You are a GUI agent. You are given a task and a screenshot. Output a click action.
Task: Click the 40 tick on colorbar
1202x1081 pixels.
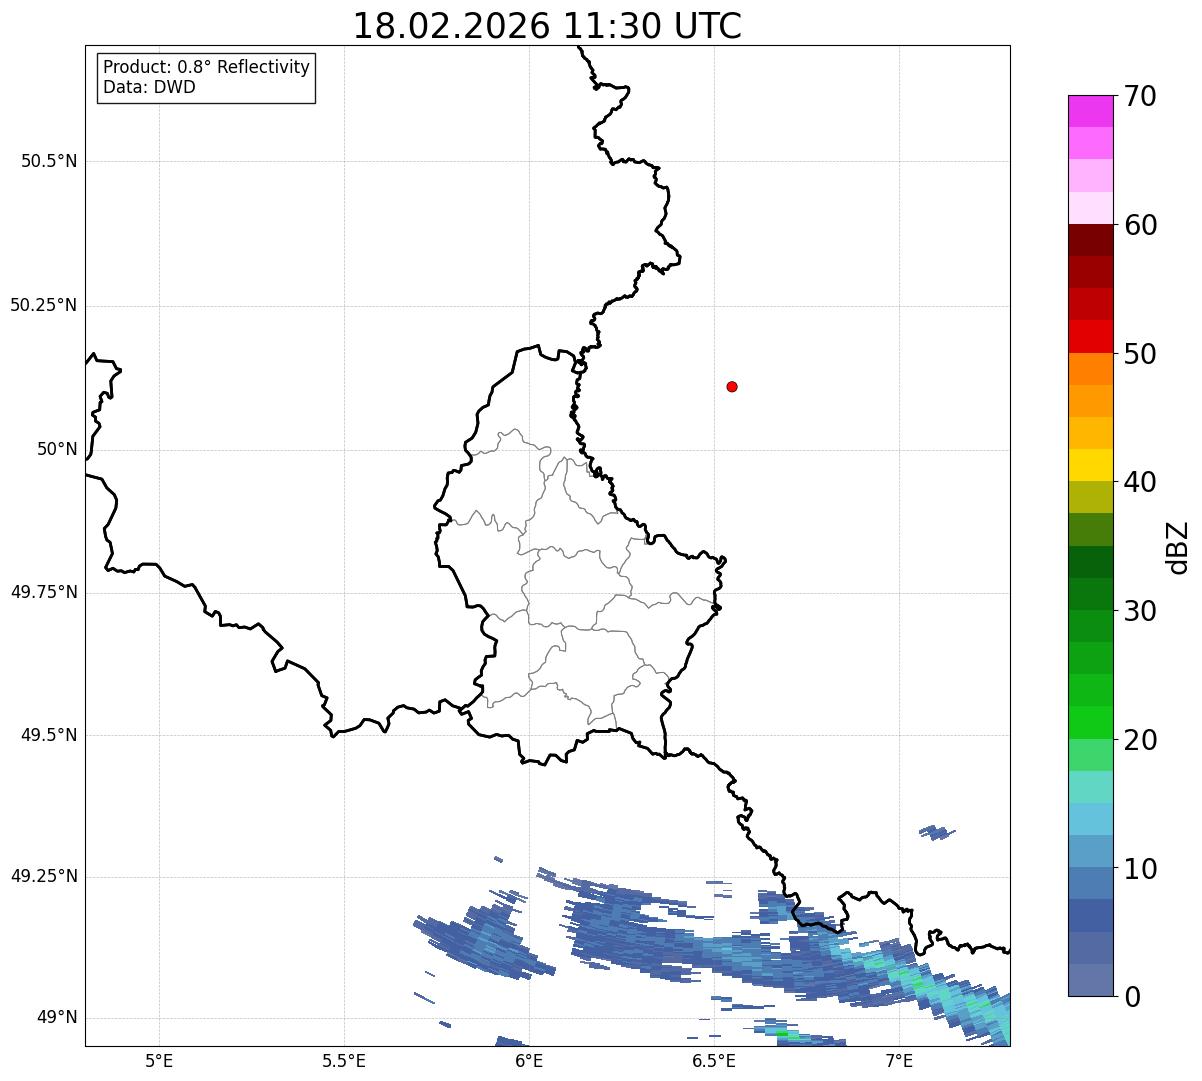(x=1141, y=482)
